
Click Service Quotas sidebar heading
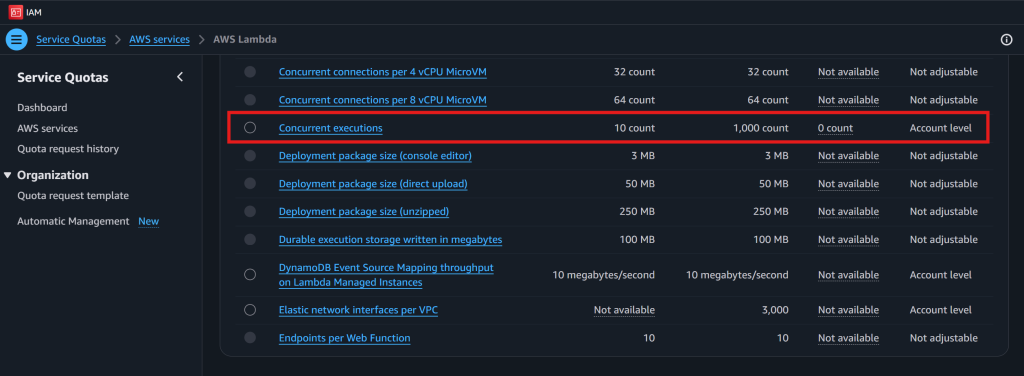63,77
